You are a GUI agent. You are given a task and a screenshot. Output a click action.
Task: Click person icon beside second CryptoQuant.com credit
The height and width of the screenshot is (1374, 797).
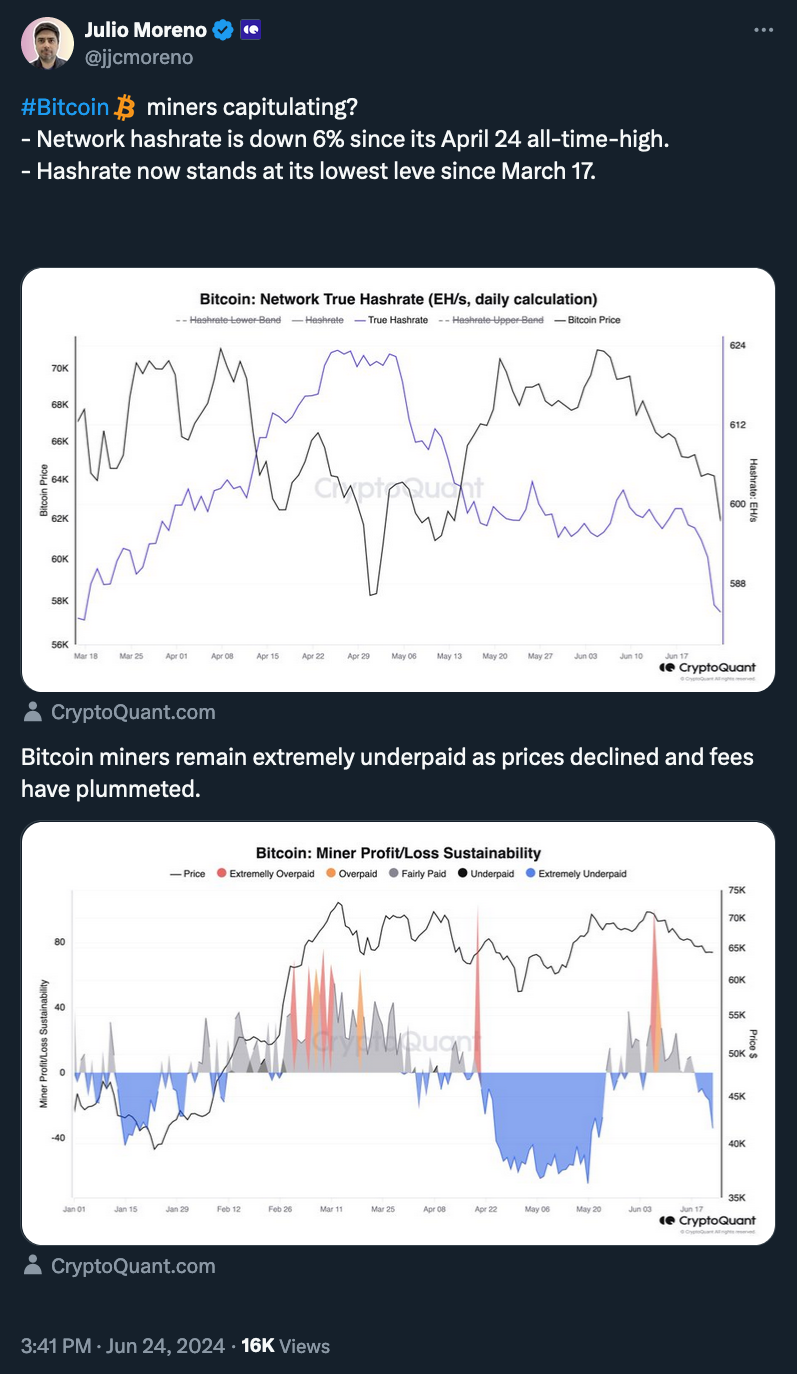point(33,1266)
